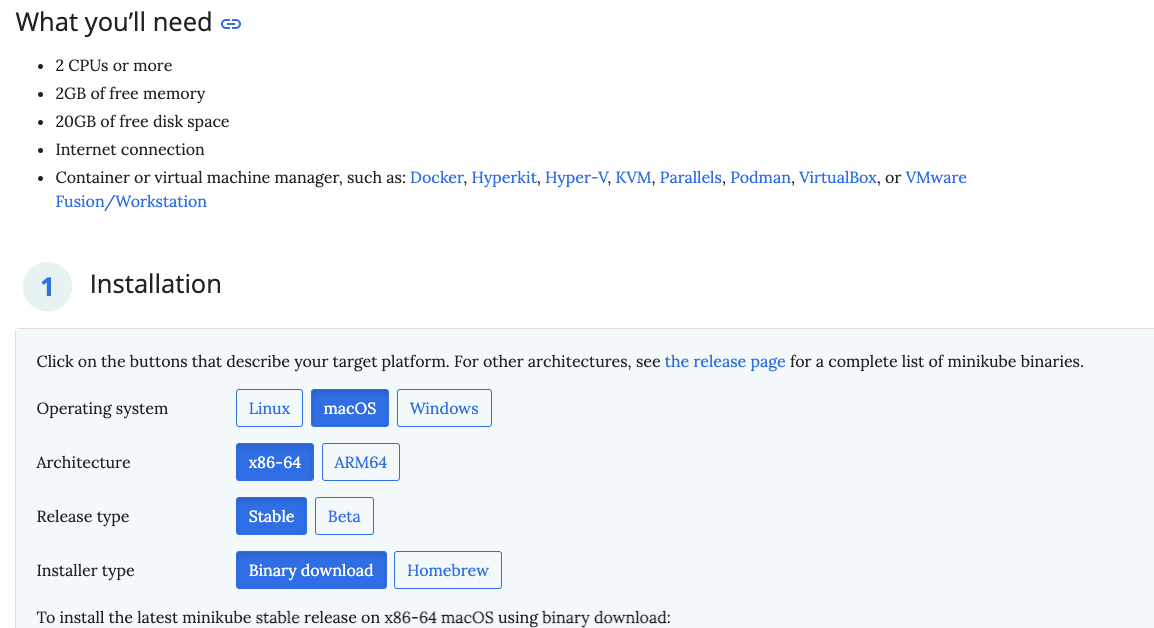Click the 'Architecture' label
The height and width of the screenshot is (628, 1154).
pyautogui.click(x=83, y=462)
